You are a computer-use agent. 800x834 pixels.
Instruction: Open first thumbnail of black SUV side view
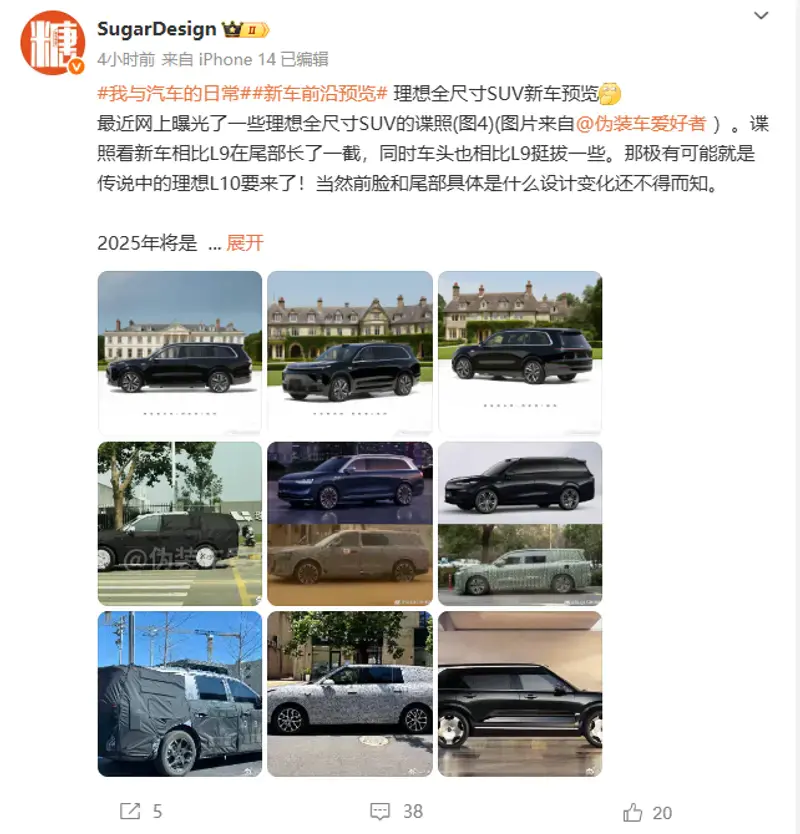coord(180,353)
